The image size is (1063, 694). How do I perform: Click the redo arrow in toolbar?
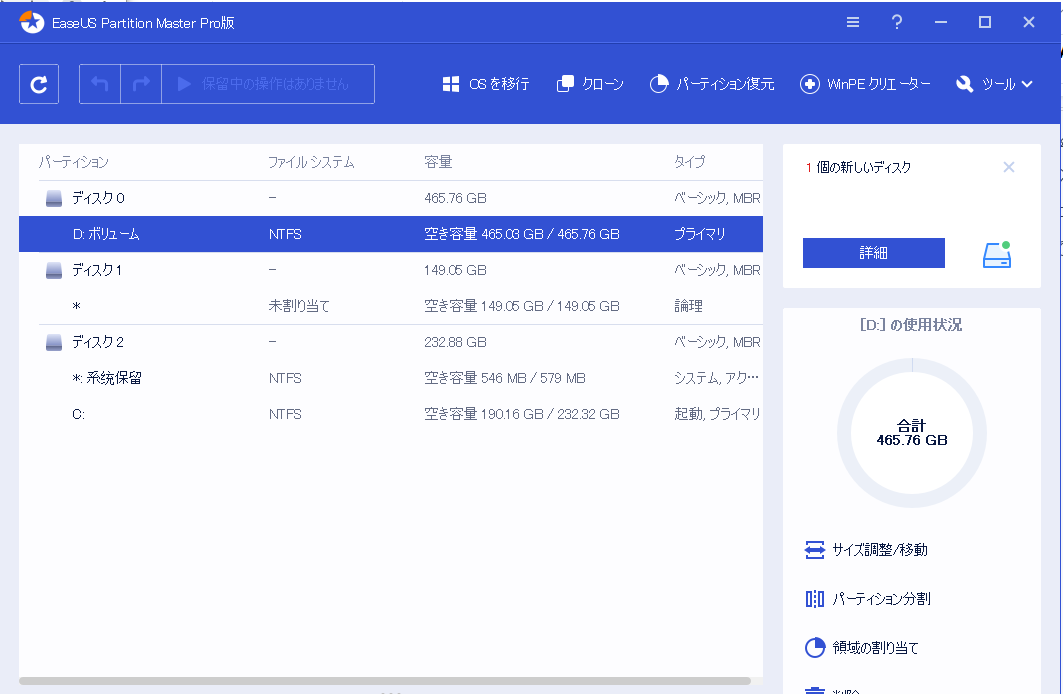coord(142,85)
